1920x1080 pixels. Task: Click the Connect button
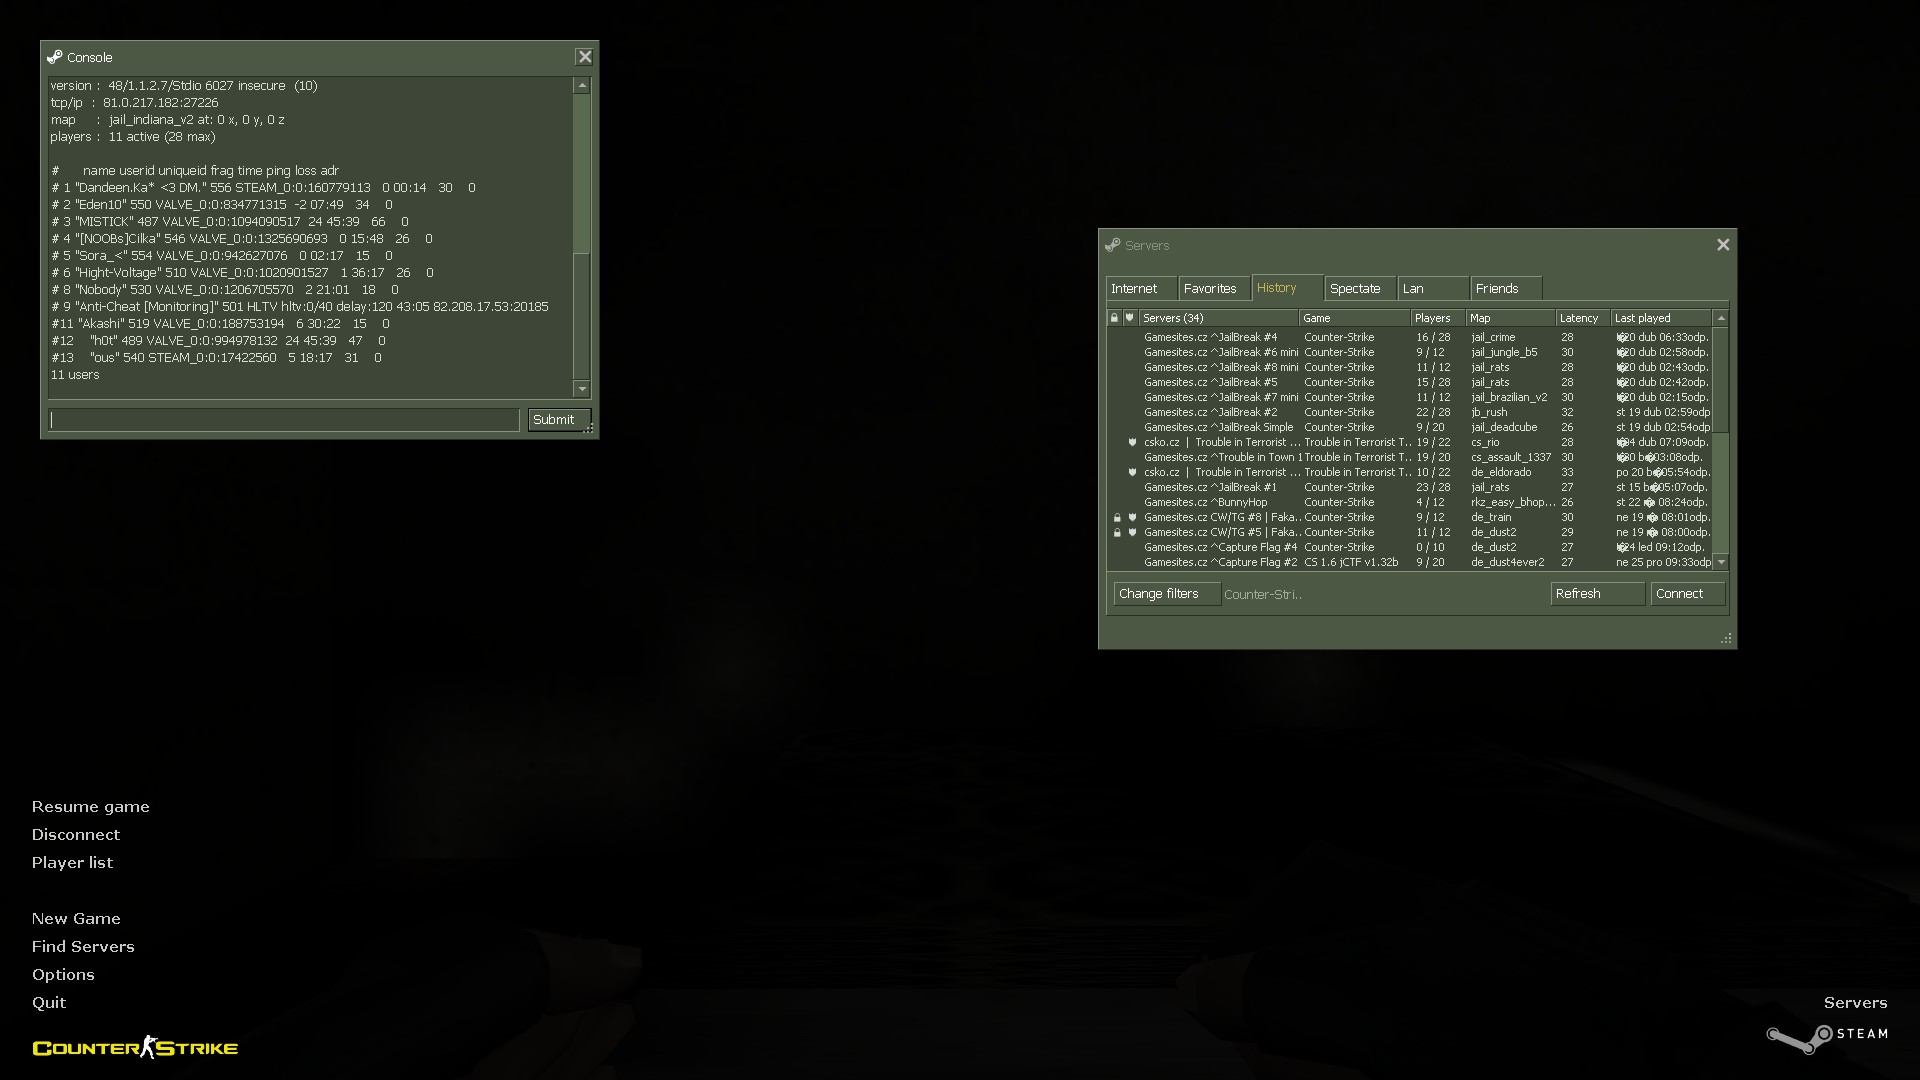pyautogui.click(x=1688, y=594)
